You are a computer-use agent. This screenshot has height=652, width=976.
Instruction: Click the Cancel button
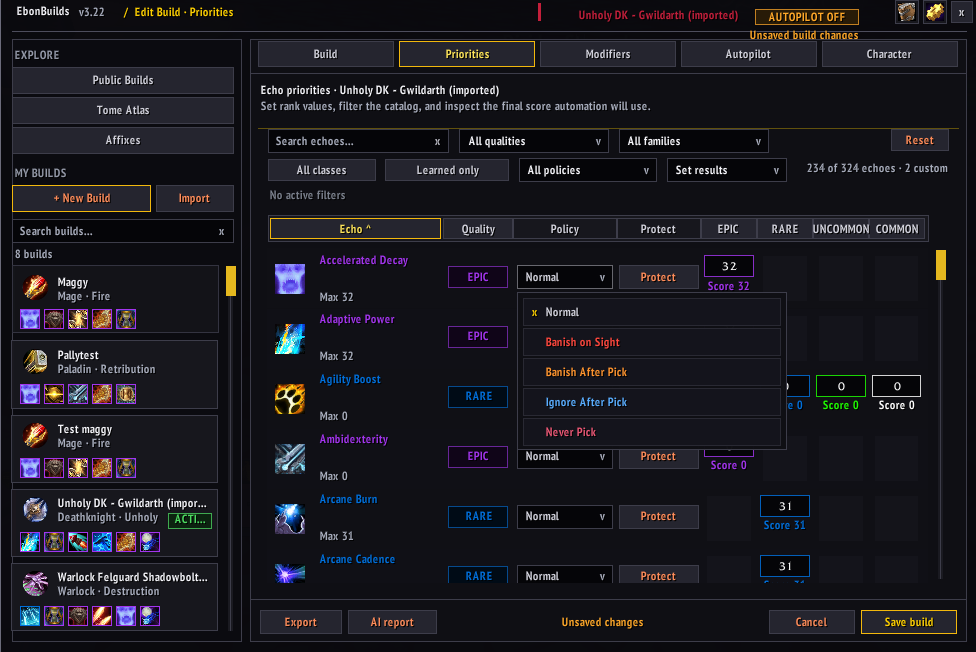[x=811, y=622]
